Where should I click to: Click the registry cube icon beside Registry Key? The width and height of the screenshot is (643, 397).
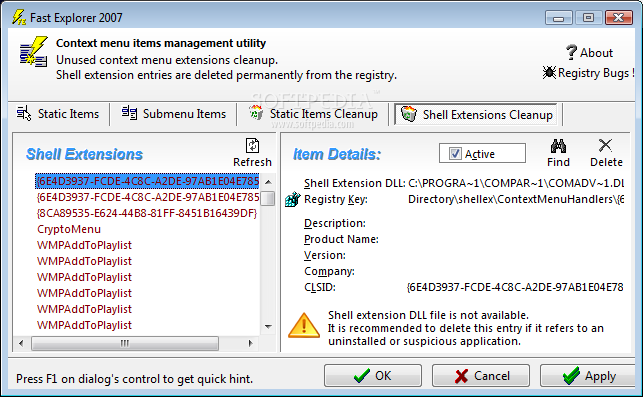293,199
